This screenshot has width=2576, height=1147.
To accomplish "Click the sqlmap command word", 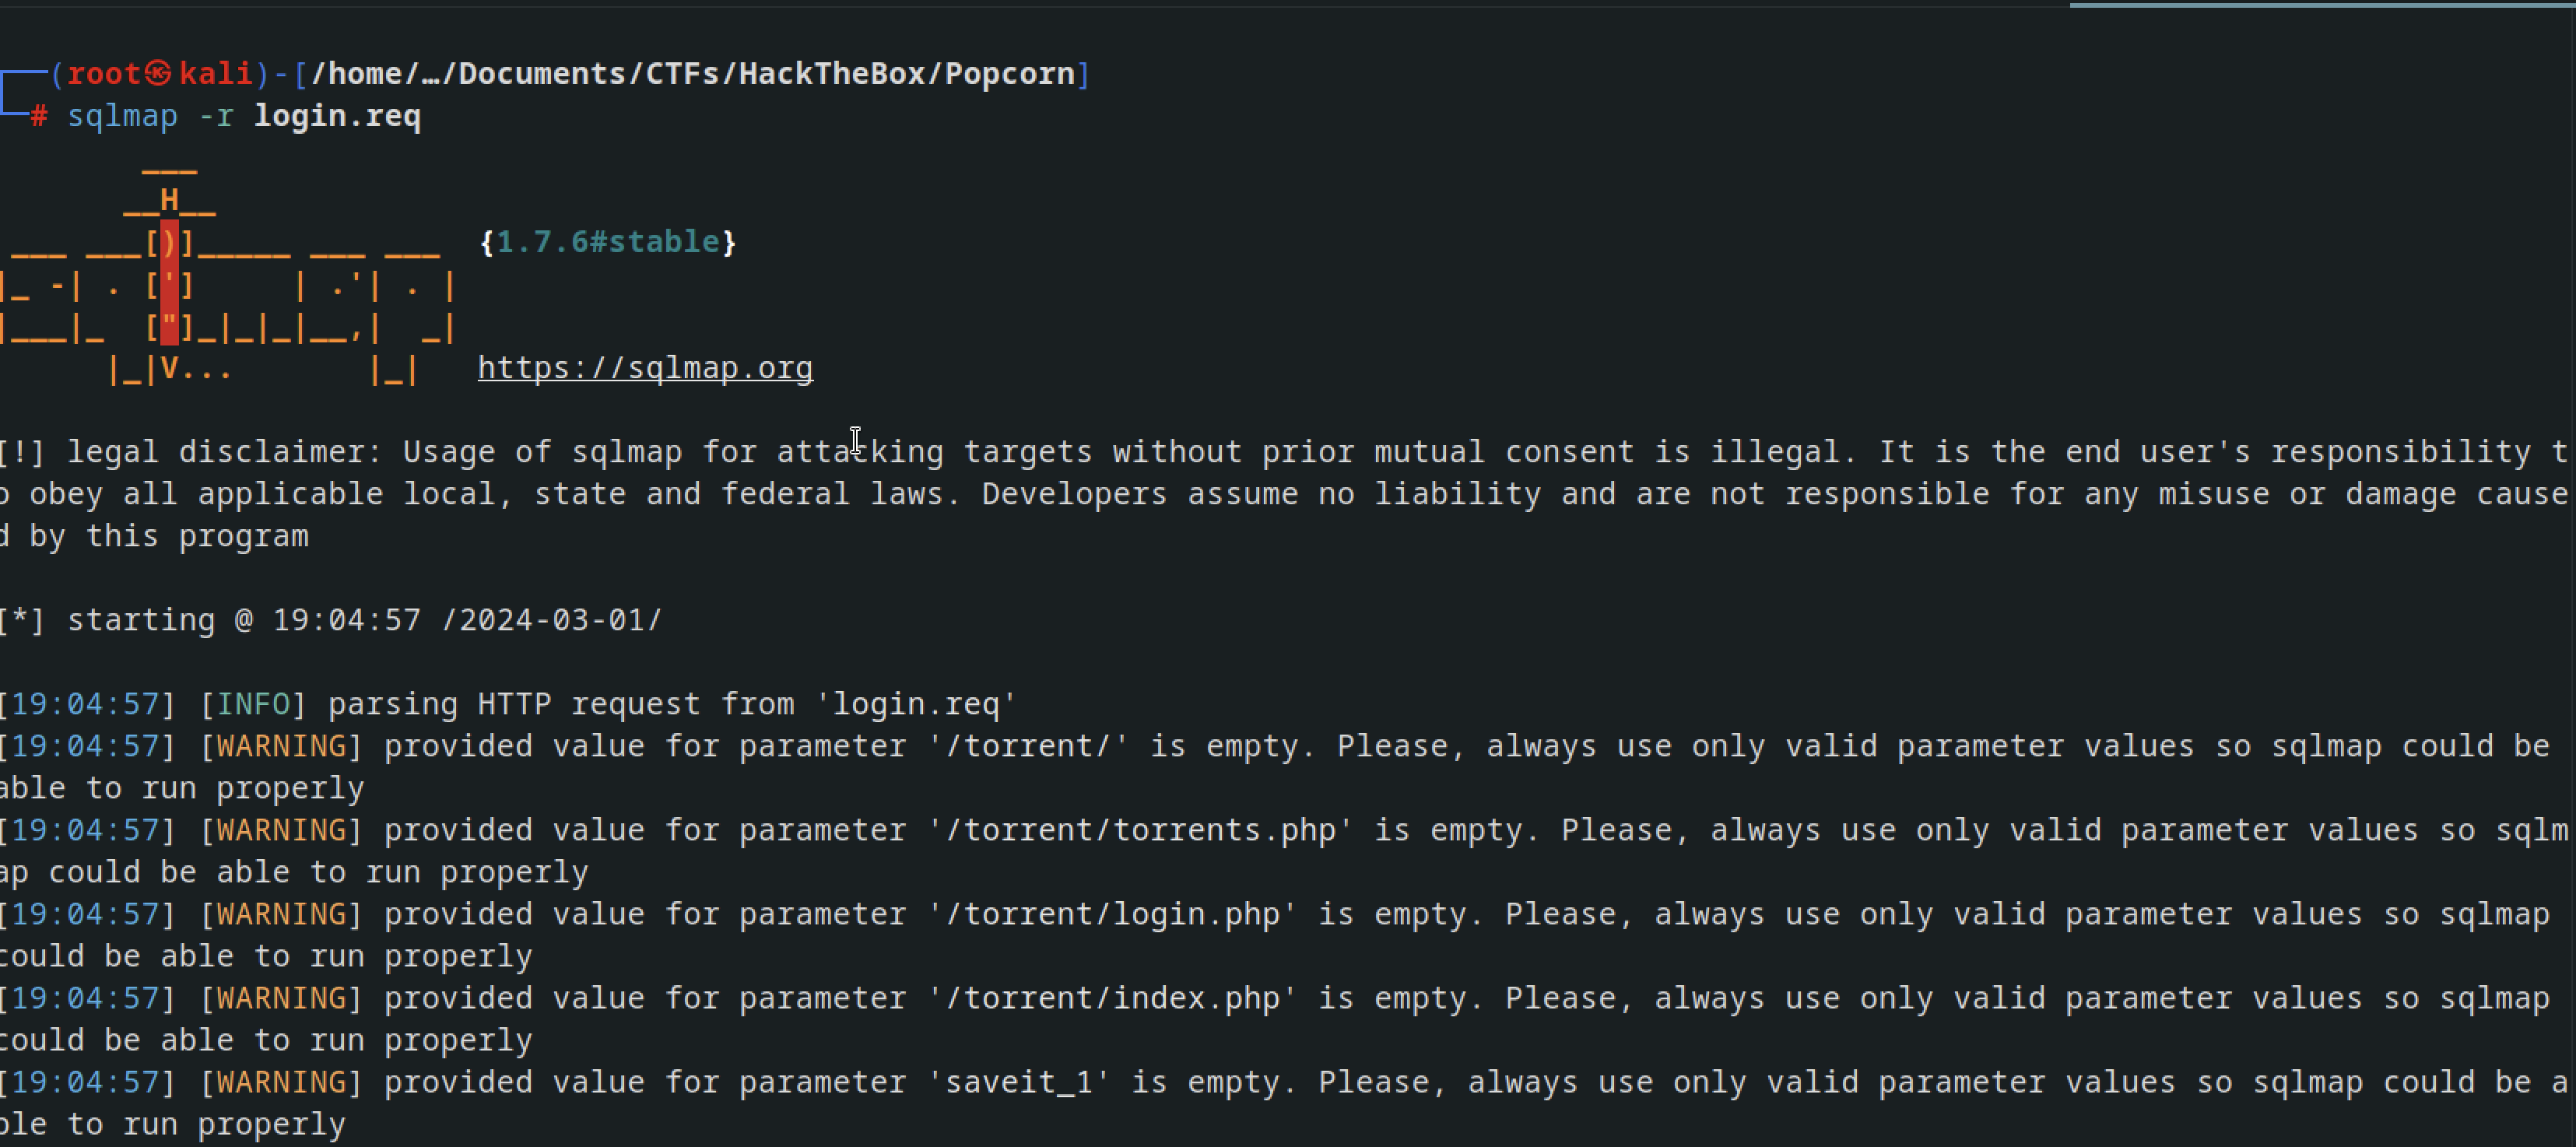I will pyautogui.click(x=122, y=116).
